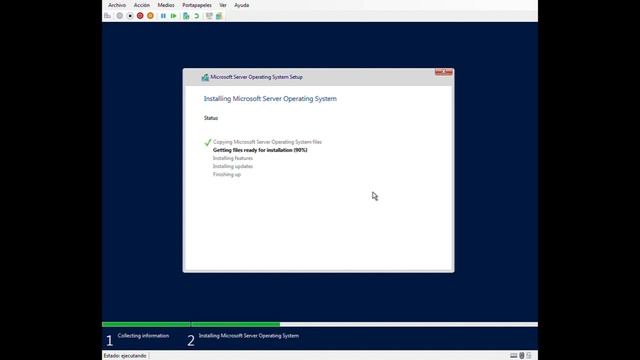Screen dimensions: 640x360
Task: Click the 'Estado: ejecutando' status text
Action: coord(125,356)
